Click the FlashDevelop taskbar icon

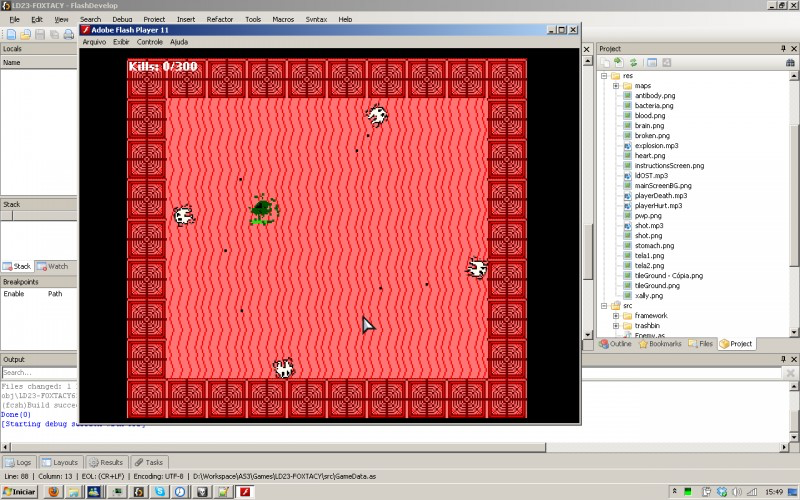(139, 492)
